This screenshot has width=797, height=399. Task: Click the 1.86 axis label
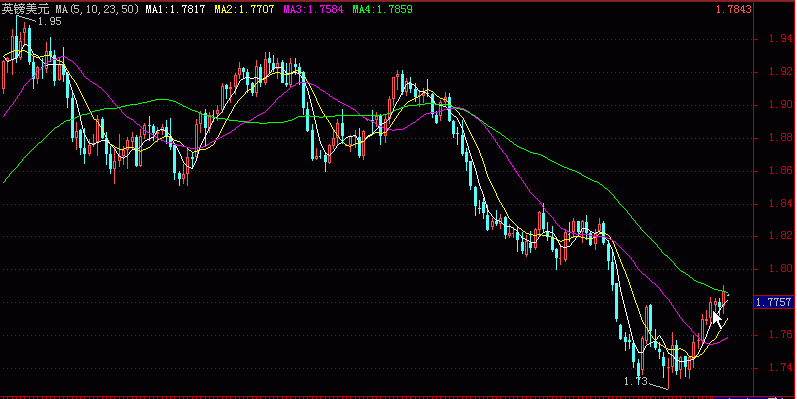coord(780,170)
